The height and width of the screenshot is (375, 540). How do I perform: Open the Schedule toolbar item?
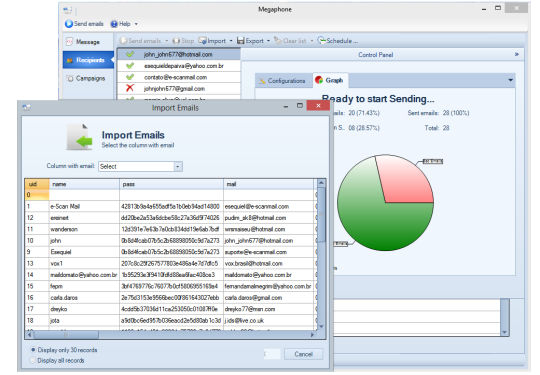[338, 41]
